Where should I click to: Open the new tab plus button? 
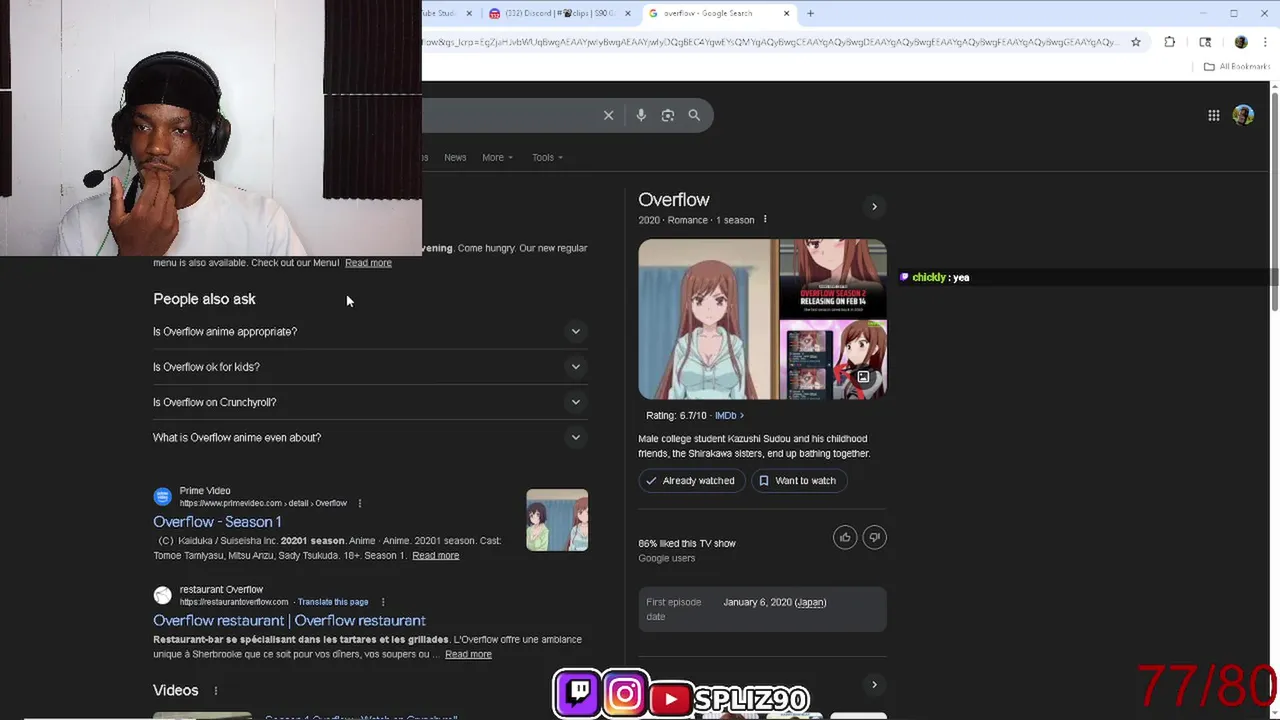click(x=810, y=13)
